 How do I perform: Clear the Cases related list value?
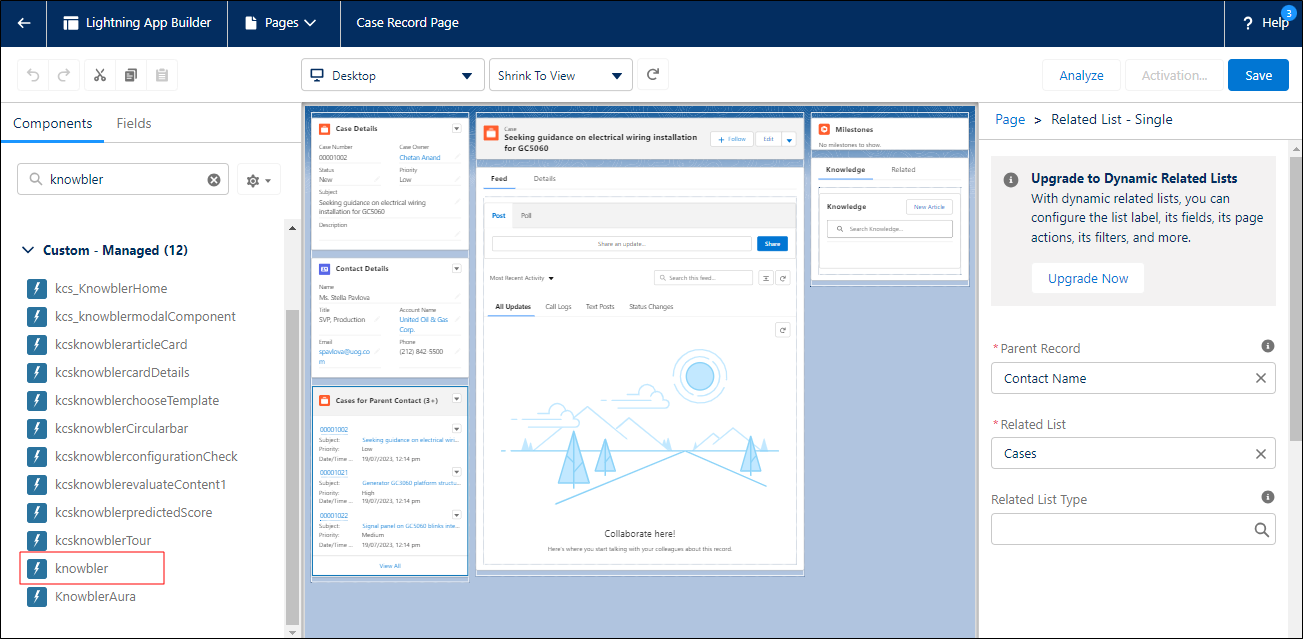click(x=1260, y=453)
